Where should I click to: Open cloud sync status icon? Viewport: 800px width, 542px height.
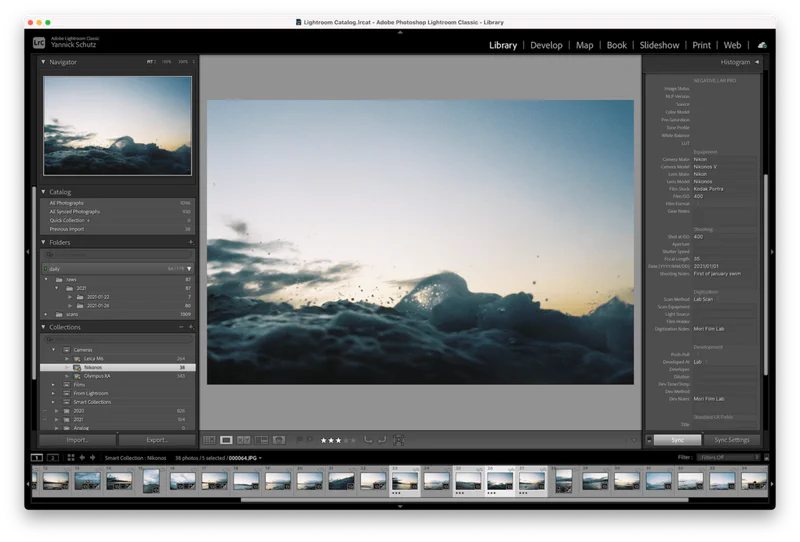tap(762, 45)
